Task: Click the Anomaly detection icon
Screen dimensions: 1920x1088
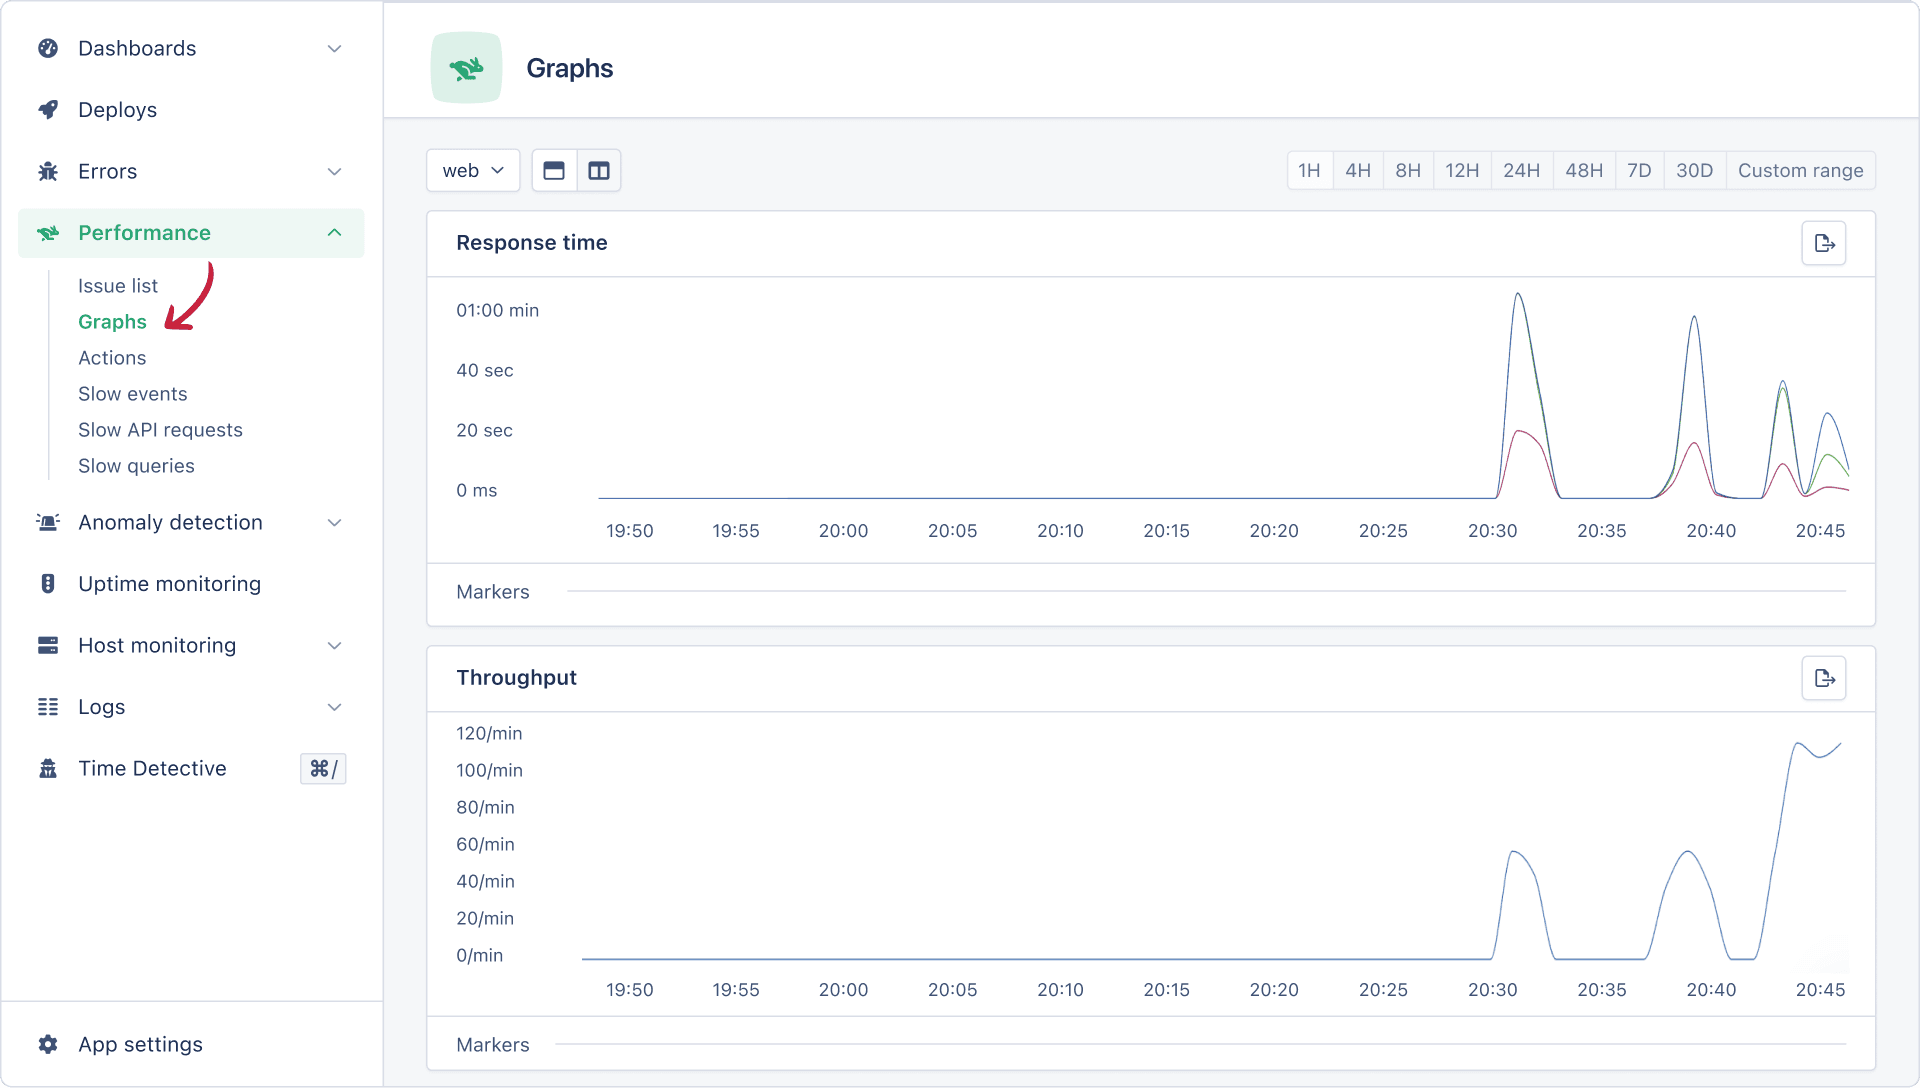Action: (x=47, y=521)
